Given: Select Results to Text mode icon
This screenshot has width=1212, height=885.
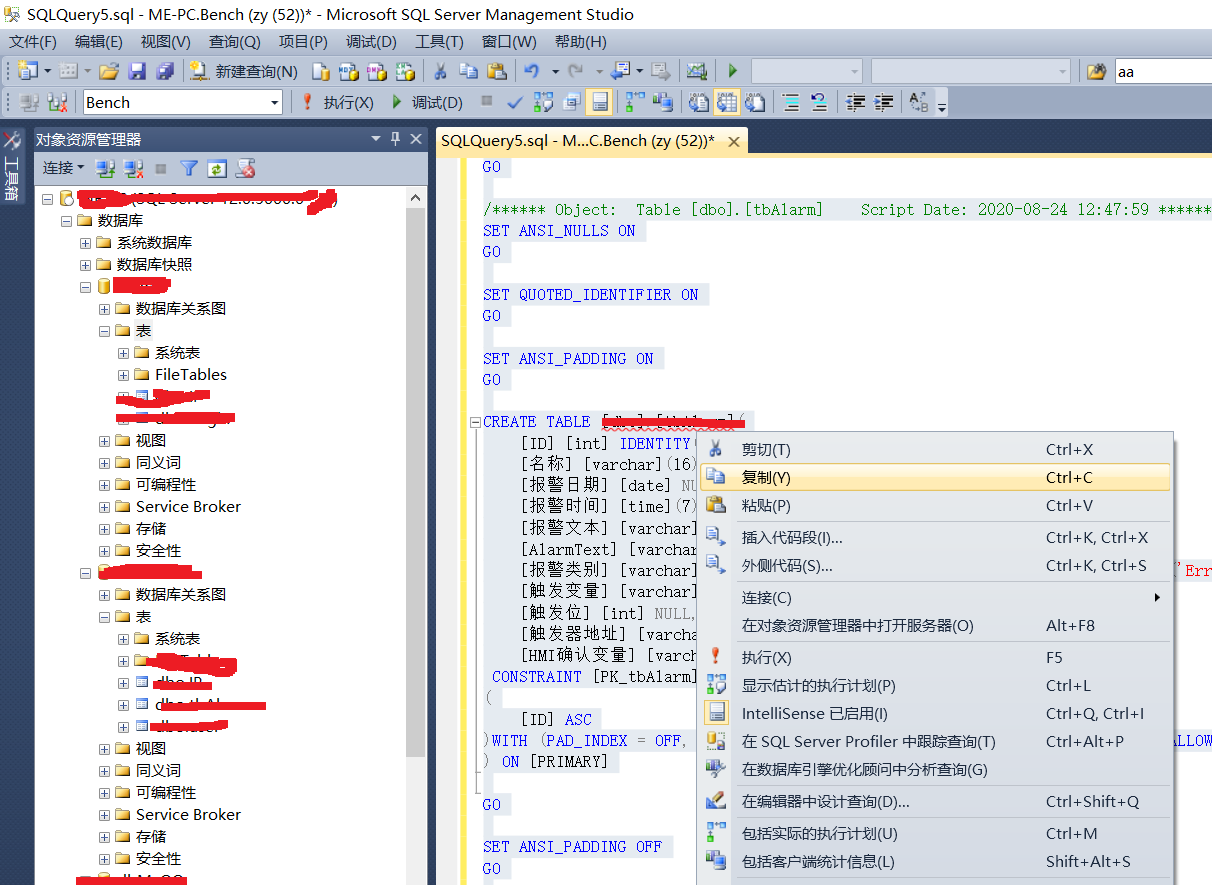Looking at the screenshot, I should 699,102.
